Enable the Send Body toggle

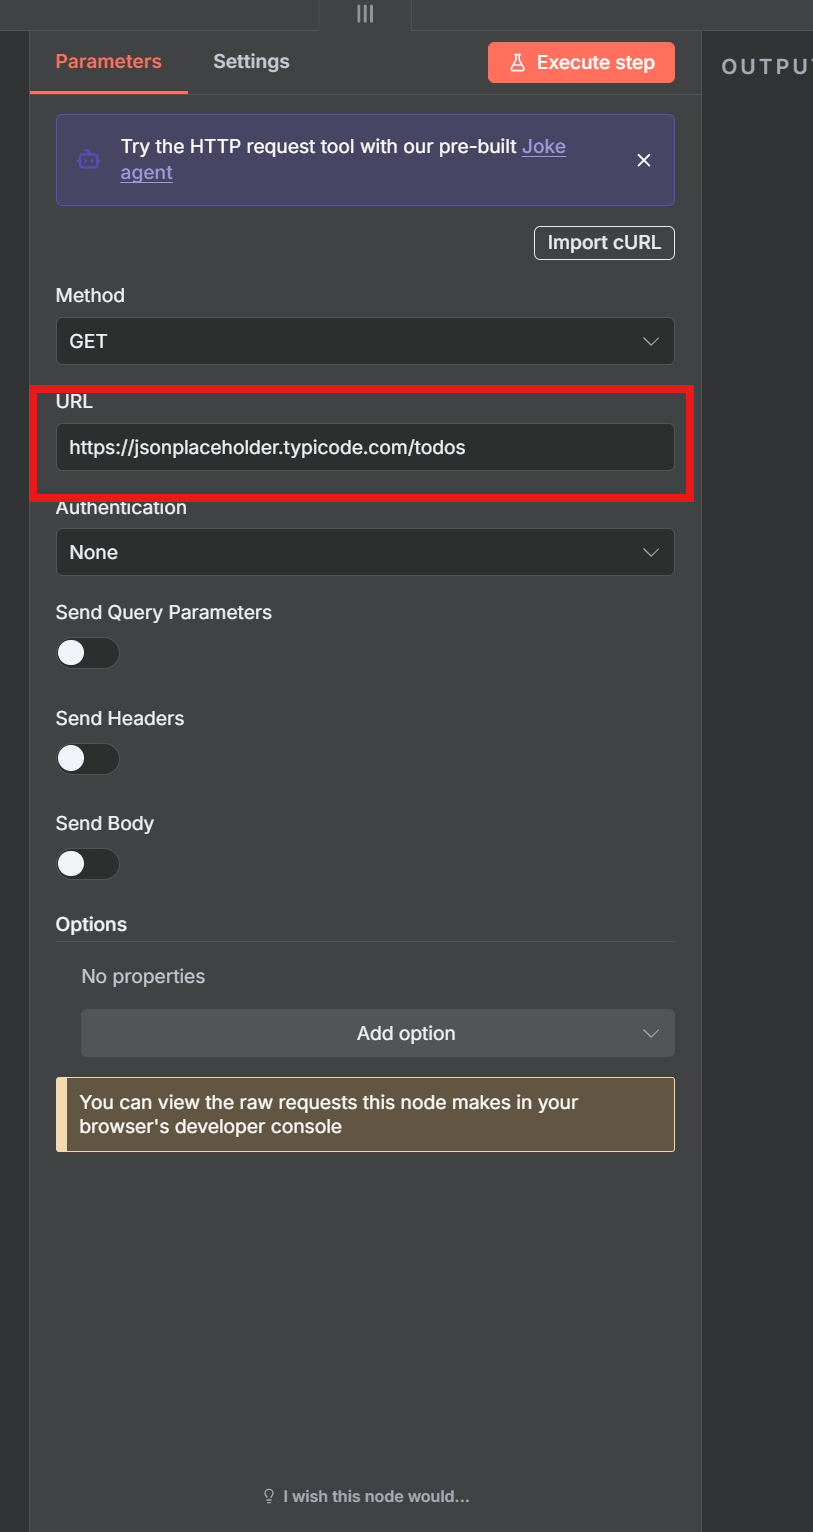[x=88, y=863]
